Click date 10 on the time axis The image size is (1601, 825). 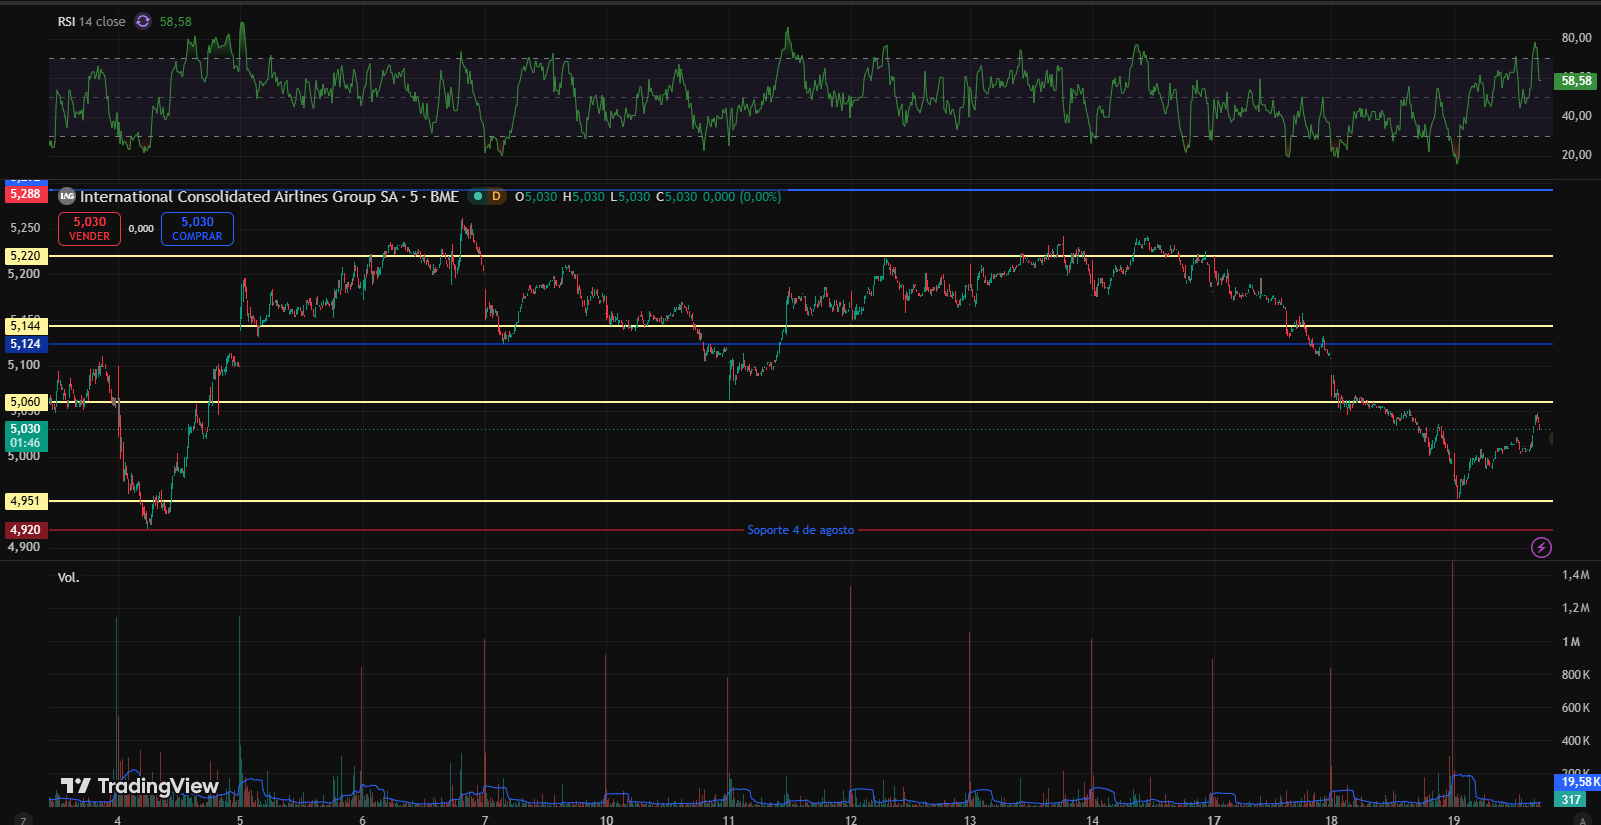point(607,820)
